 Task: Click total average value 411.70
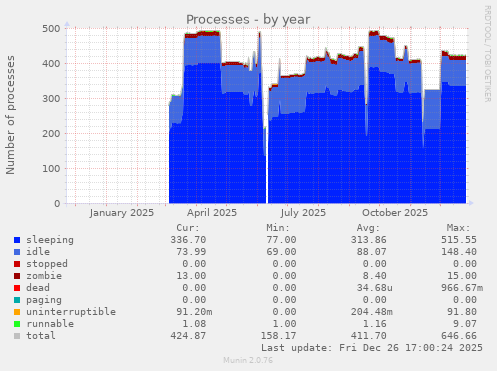tap(369, 336)
